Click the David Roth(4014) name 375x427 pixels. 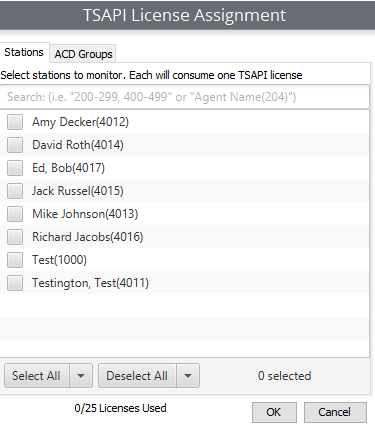coord(78,145)
